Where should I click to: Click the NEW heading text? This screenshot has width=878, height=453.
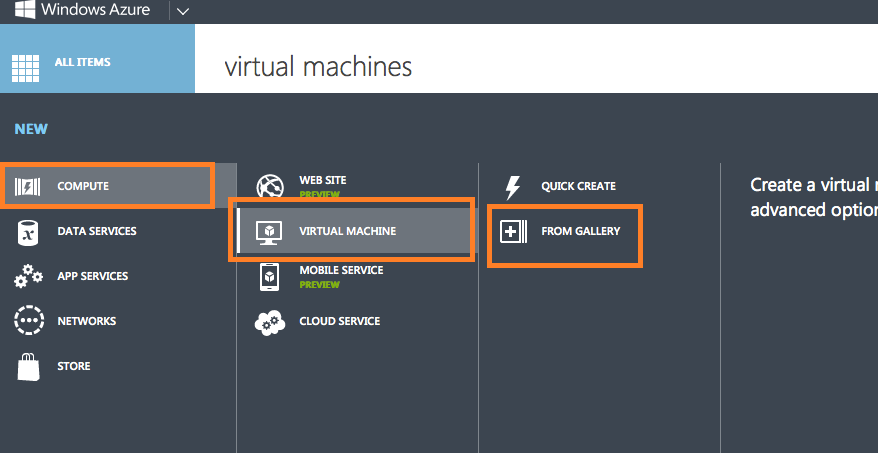pyautogui.click(x=31, y=129)
